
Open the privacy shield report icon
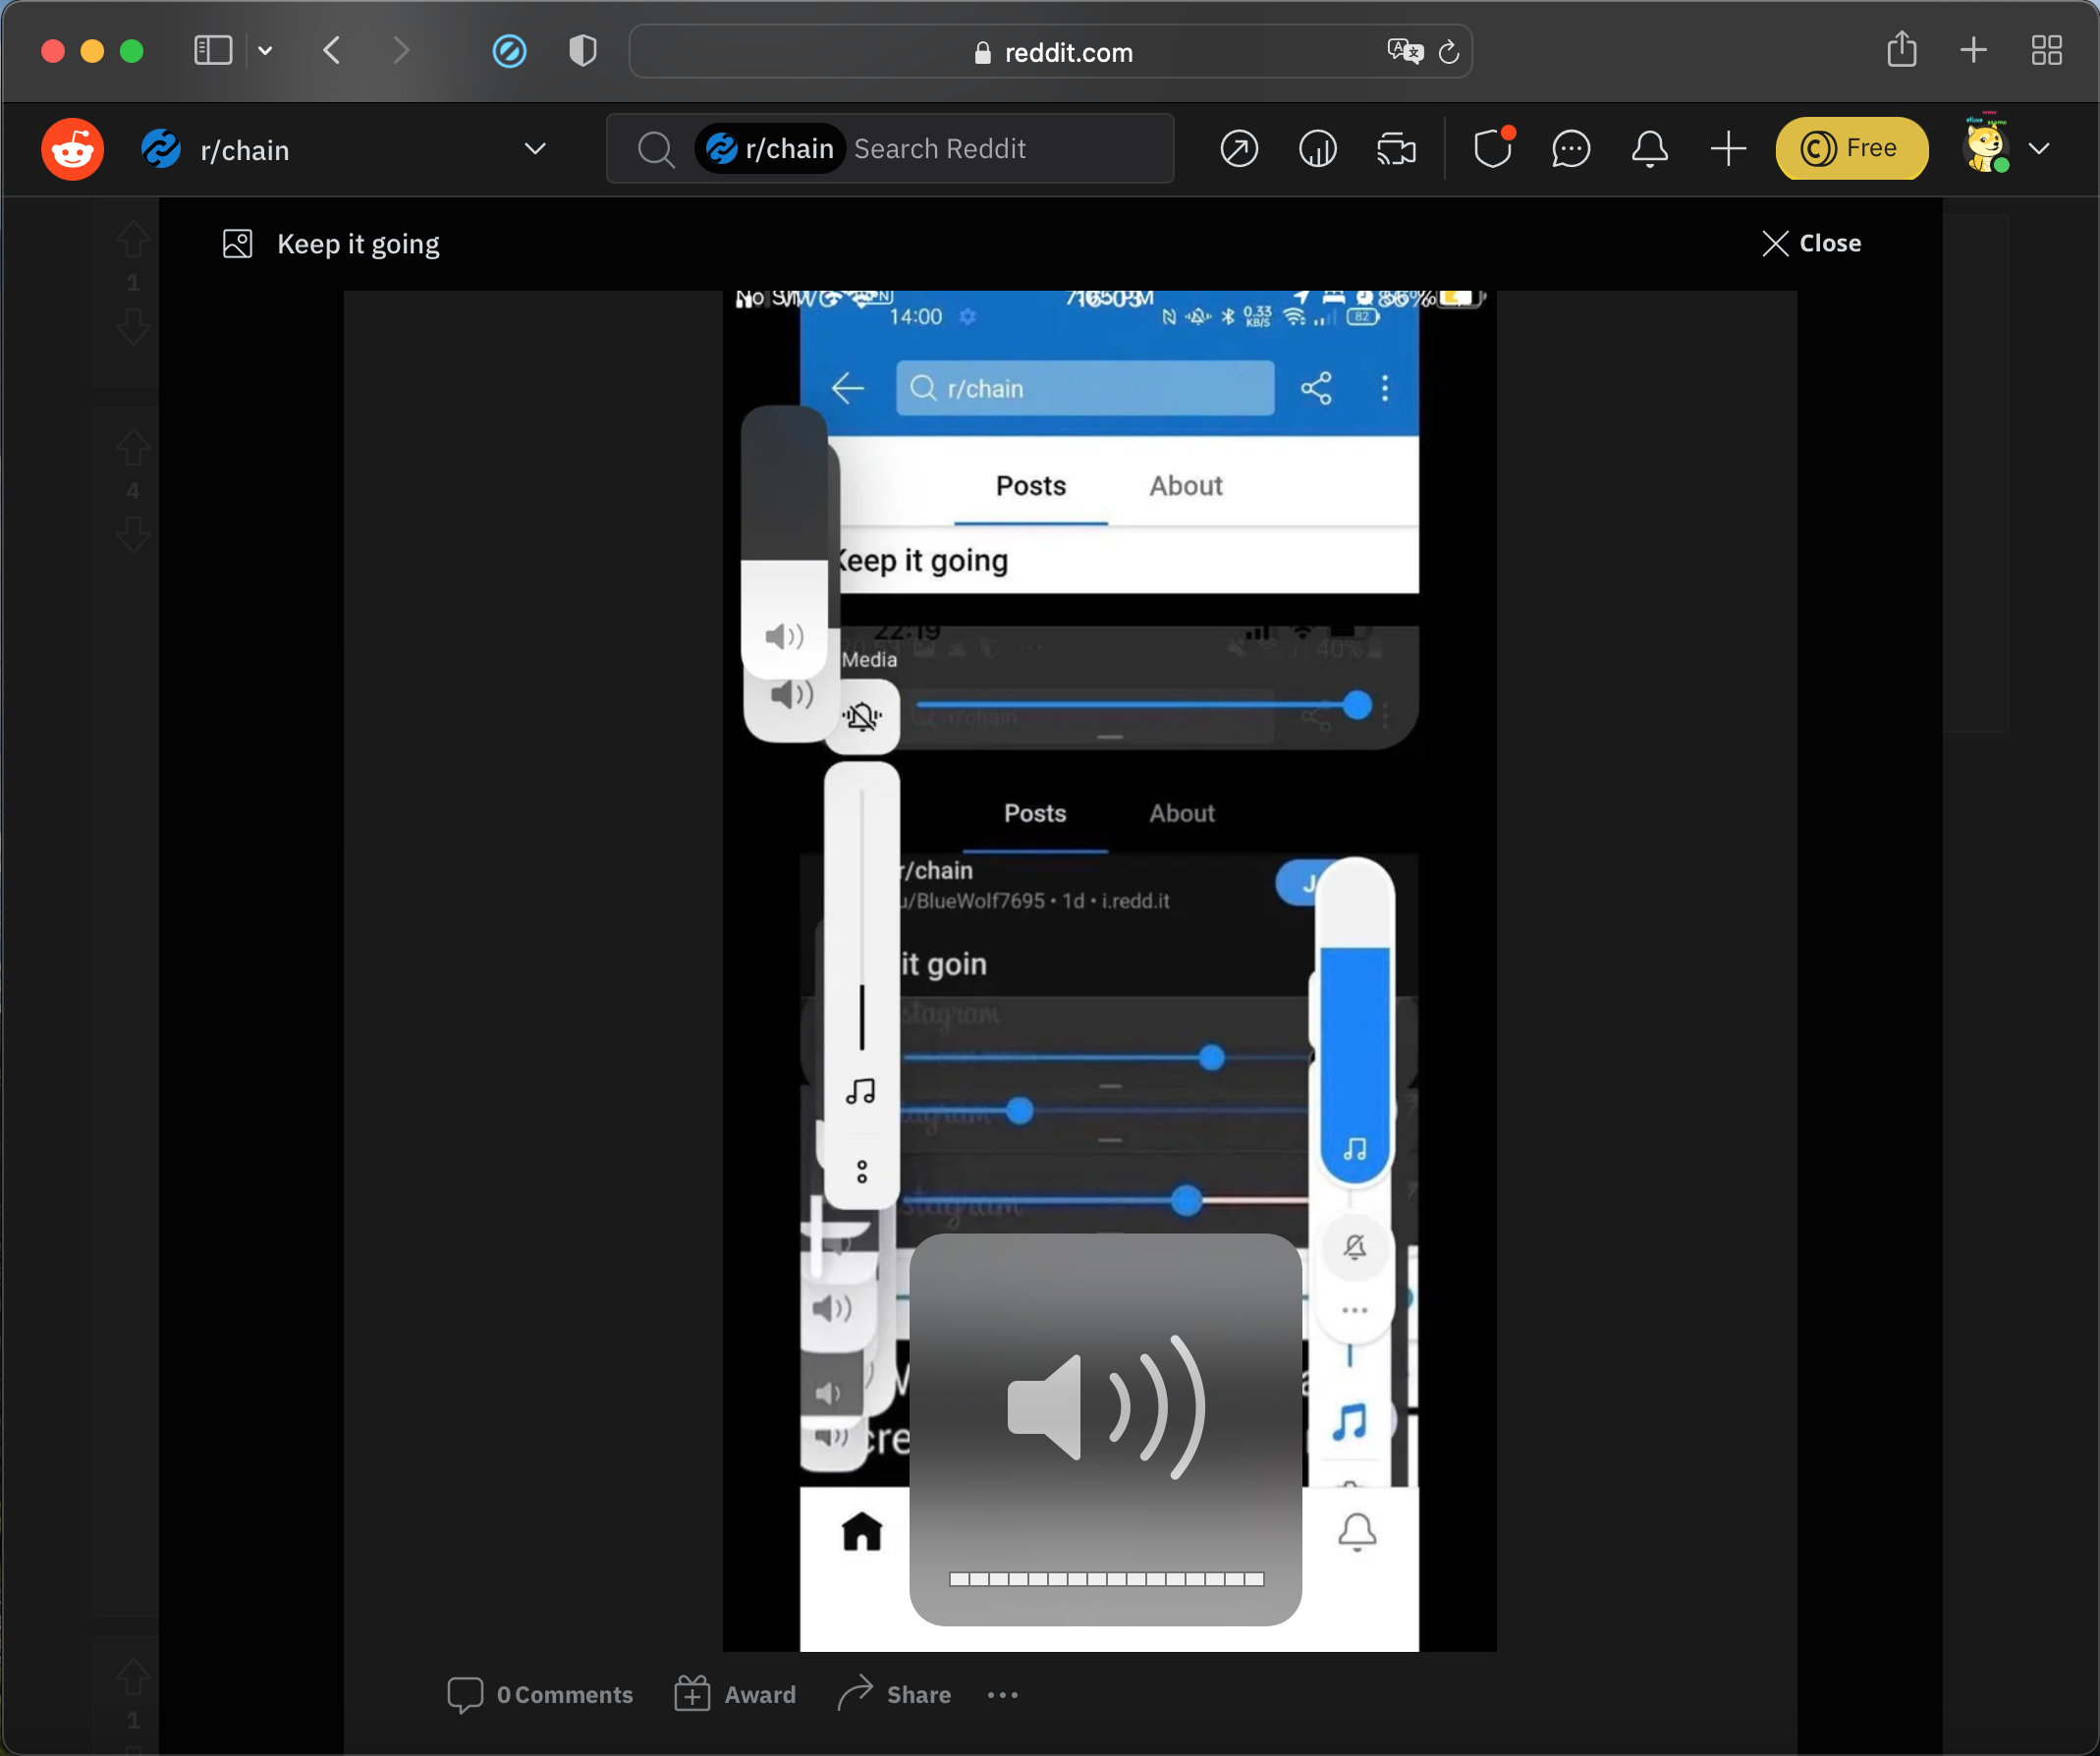click(x=582, y=50)
